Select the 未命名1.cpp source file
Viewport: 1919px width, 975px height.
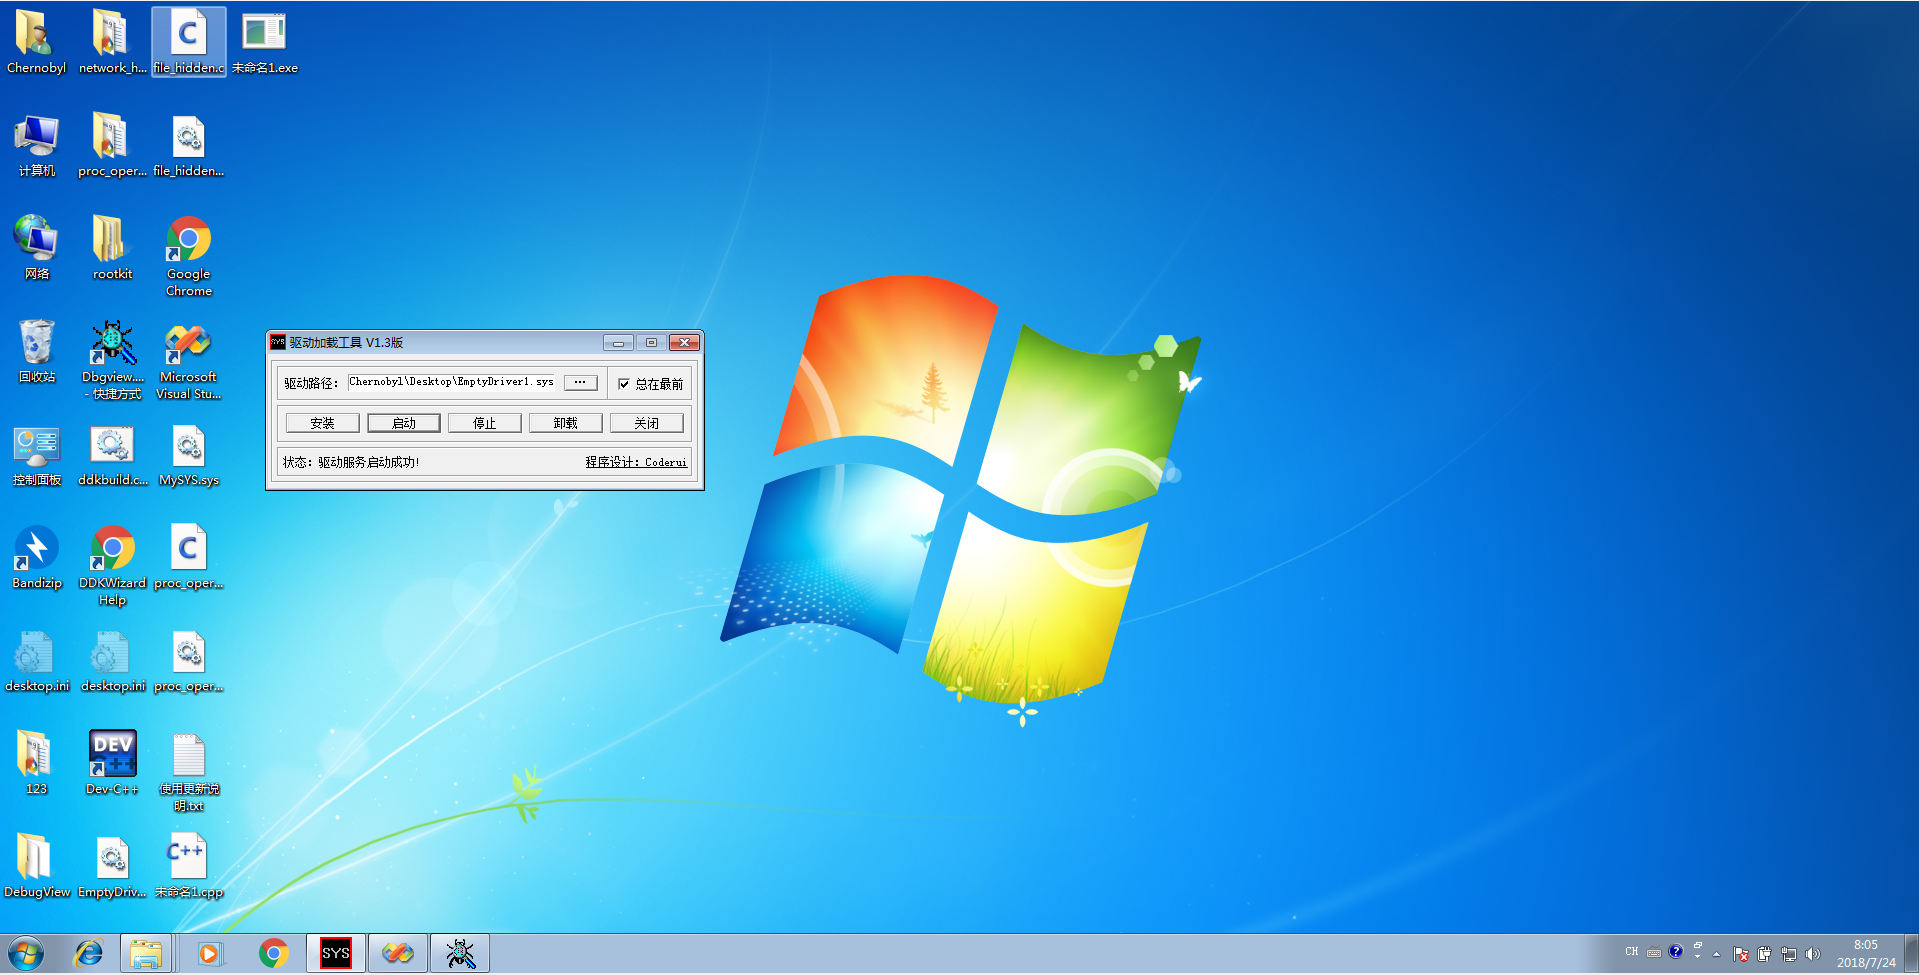[188, 866]
